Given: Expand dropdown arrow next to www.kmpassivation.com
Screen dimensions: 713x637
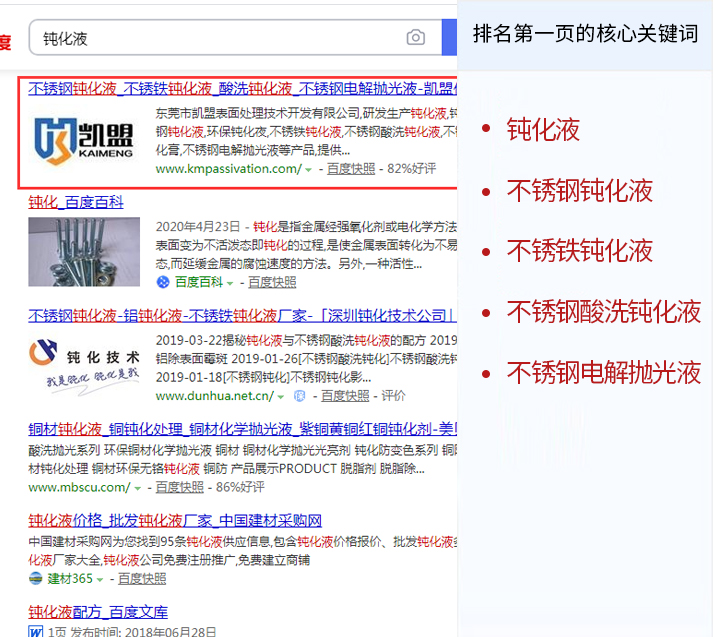Looking at the screenshot, I should pyautogui.click(x=308, y=170).
